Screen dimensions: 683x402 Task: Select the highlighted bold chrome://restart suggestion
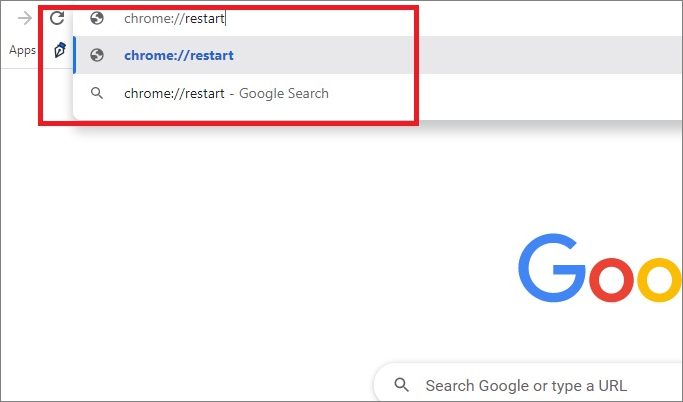pyautogui.click(x=179, y=55)
